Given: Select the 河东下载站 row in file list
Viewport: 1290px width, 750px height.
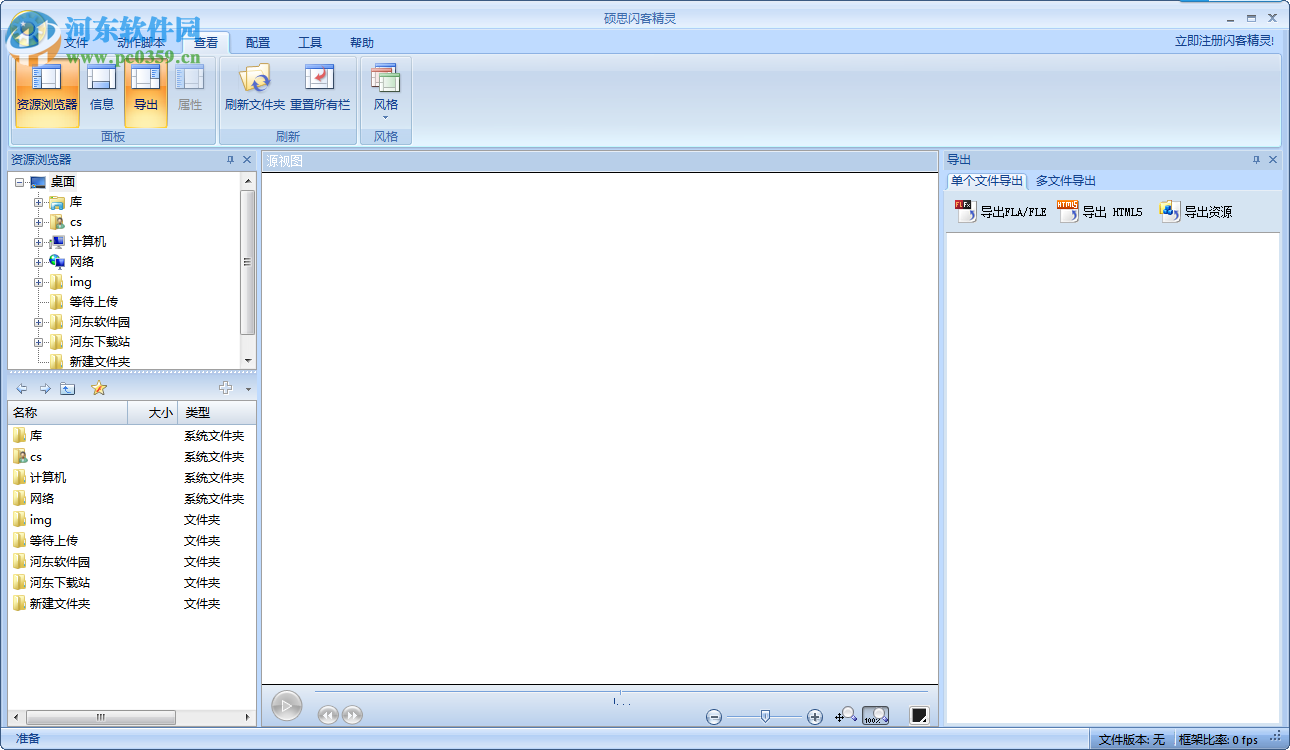Looking at the screenshot, I should (132, 583).
